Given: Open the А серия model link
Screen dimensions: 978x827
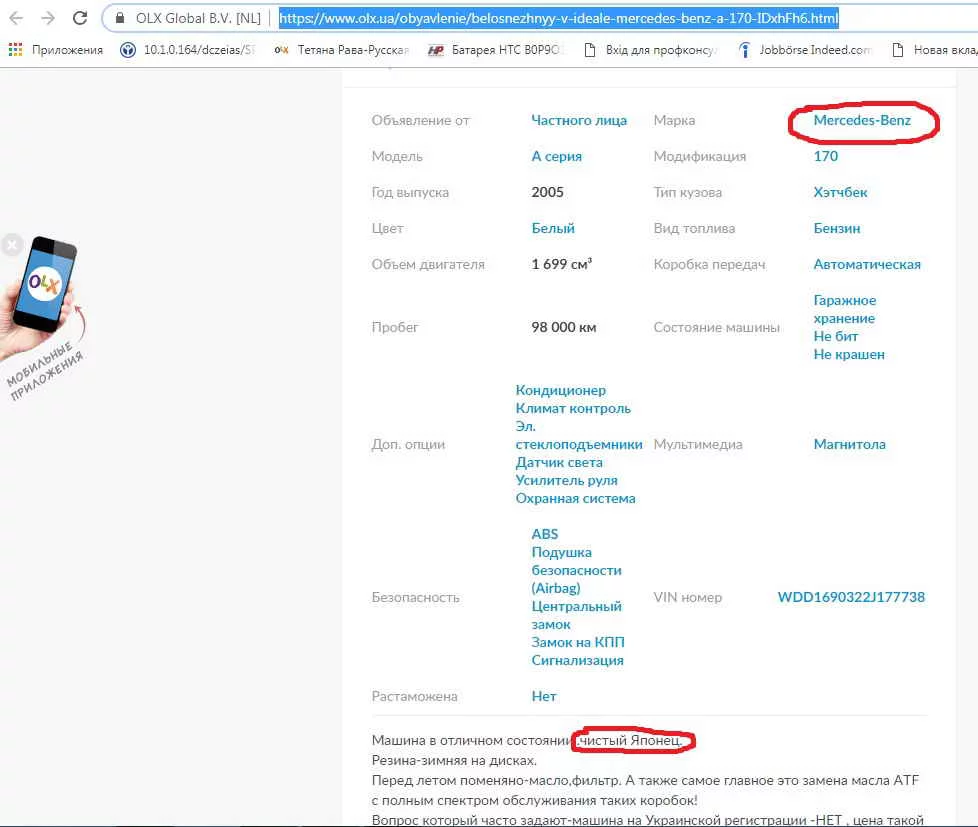Looking at the screenshot, I should click(556, 157).
